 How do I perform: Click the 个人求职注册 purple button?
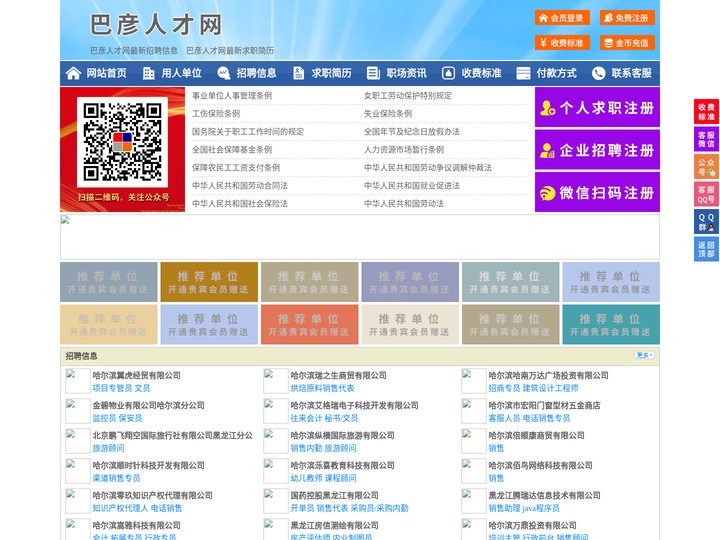(597, 107)
